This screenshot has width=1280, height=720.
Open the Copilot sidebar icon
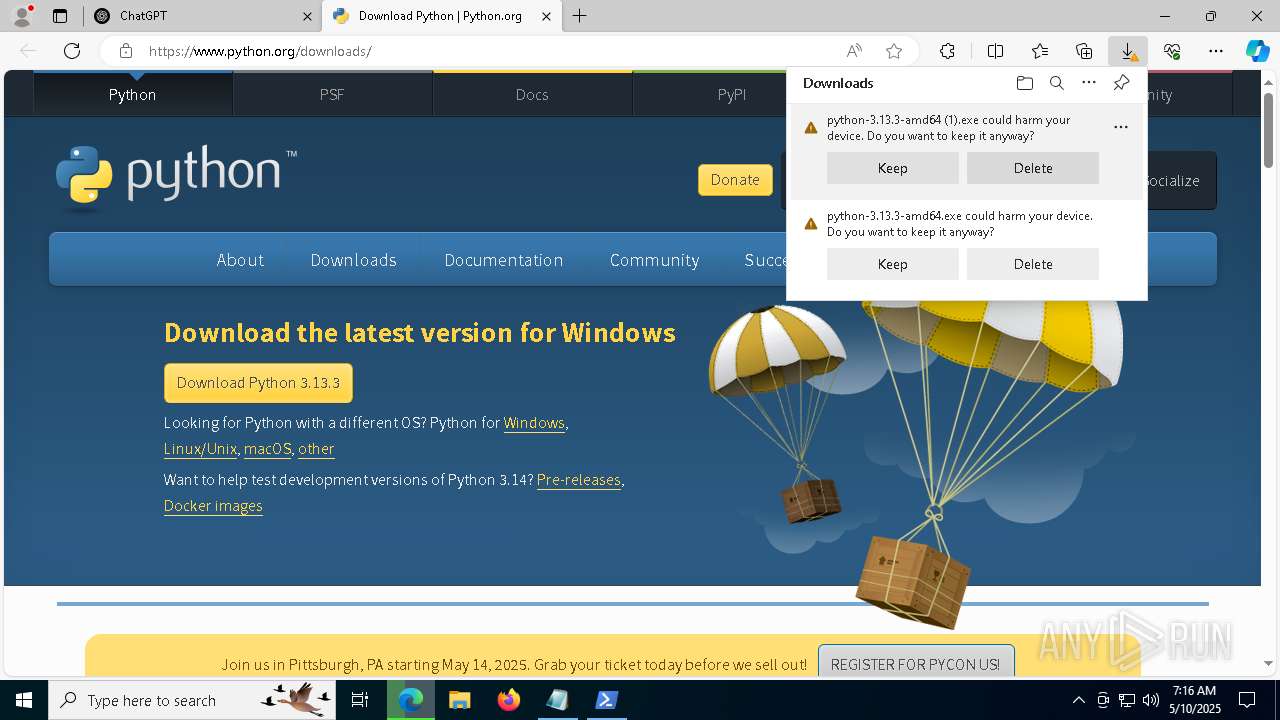[1257, 51]
